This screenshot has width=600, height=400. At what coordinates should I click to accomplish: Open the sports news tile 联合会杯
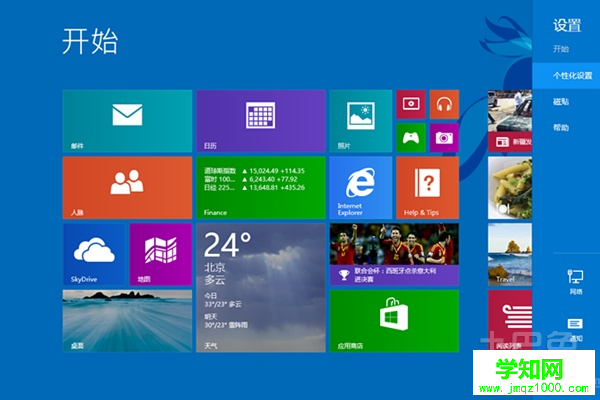tap(394, 255)
